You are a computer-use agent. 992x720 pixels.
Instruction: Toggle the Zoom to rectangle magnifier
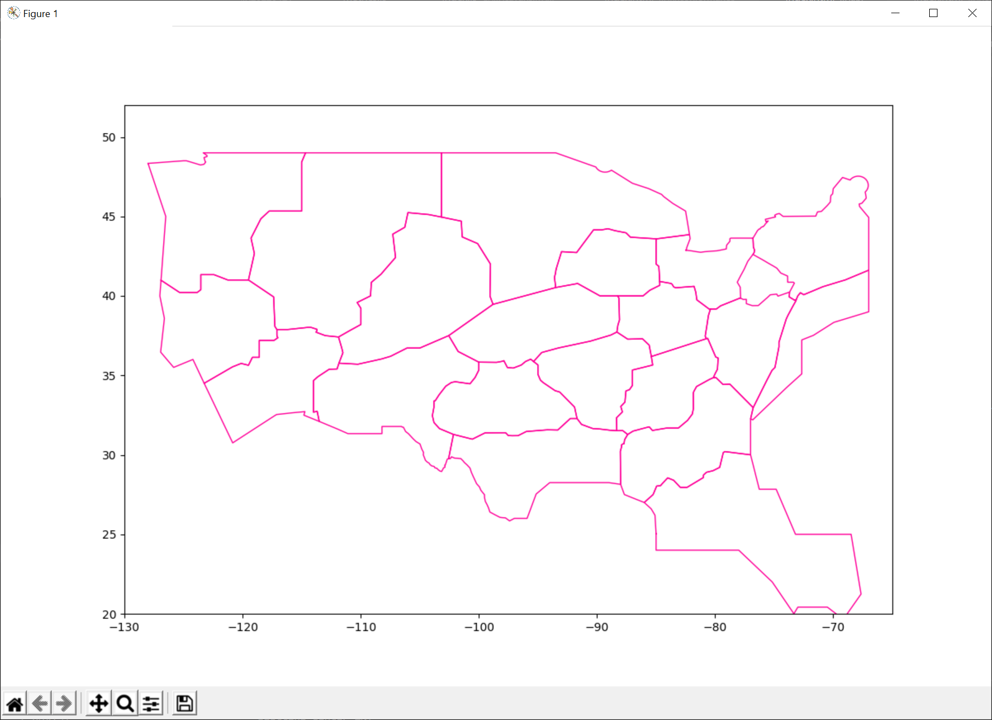click(125, 704)
